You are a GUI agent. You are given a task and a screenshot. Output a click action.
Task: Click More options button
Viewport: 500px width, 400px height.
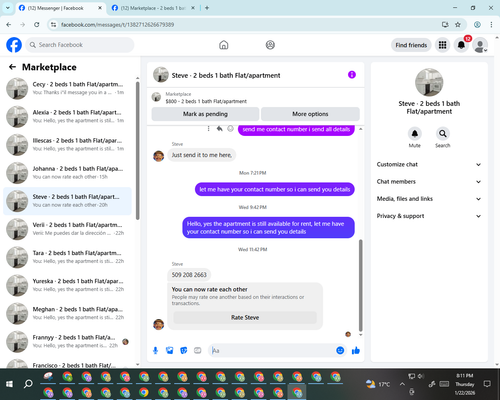pyautogui.click(x=310, y=114)
